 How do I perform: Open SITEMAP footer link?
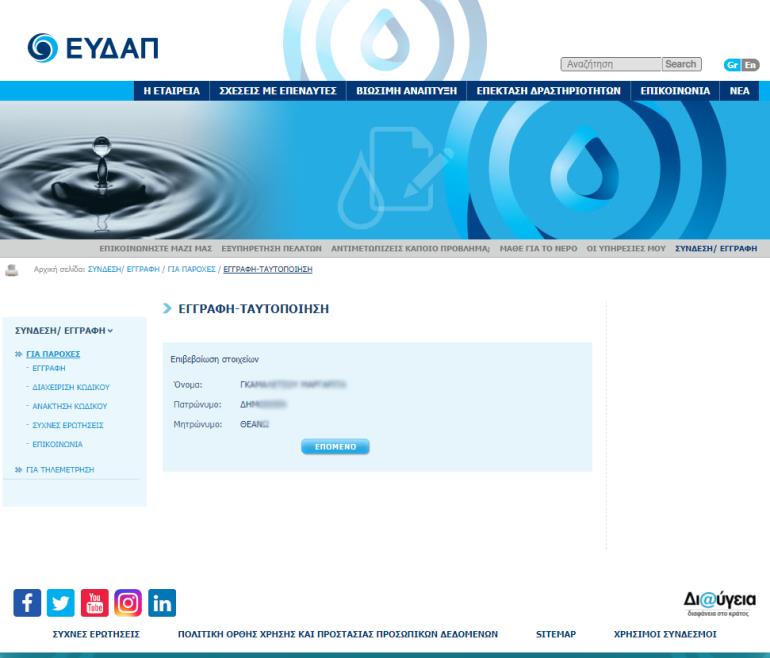click(x=555, y=634)
